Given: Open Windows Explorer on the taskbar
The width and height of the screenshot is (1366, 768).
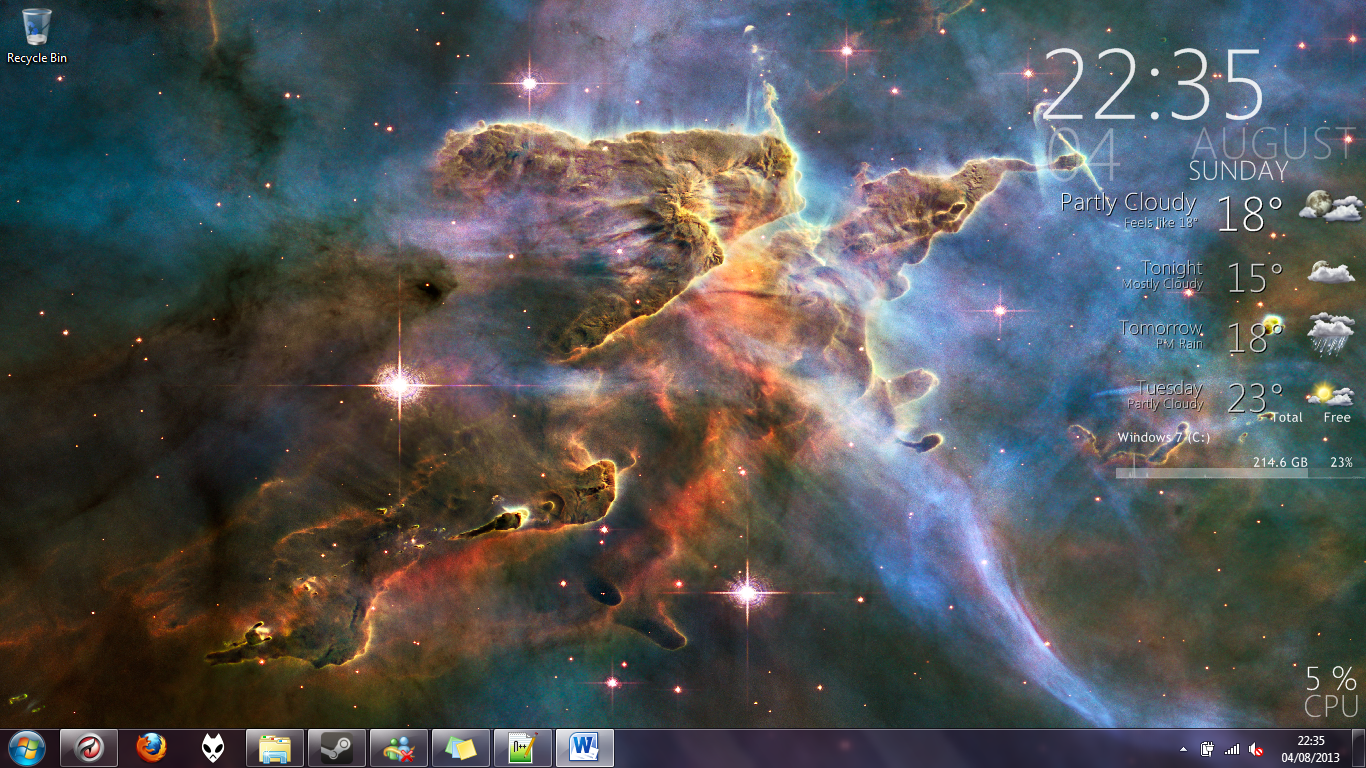Looking at the screenshot, I should click(273, 747).
